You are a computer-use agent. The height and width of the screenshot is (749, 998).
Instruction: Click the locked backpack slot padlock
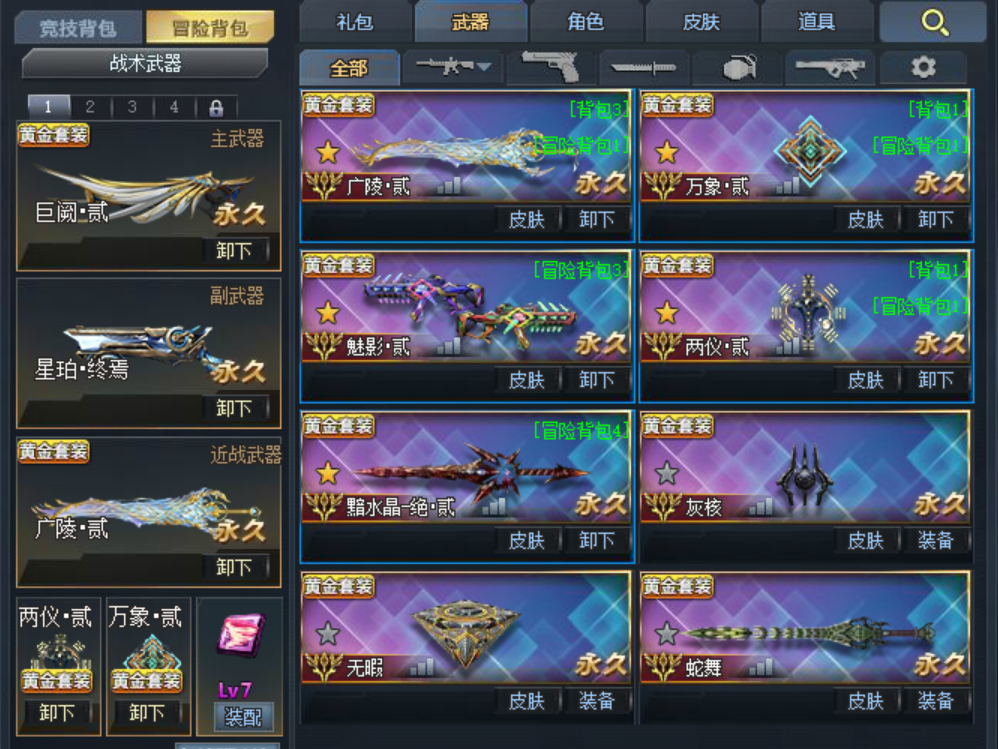coord(216,107)
